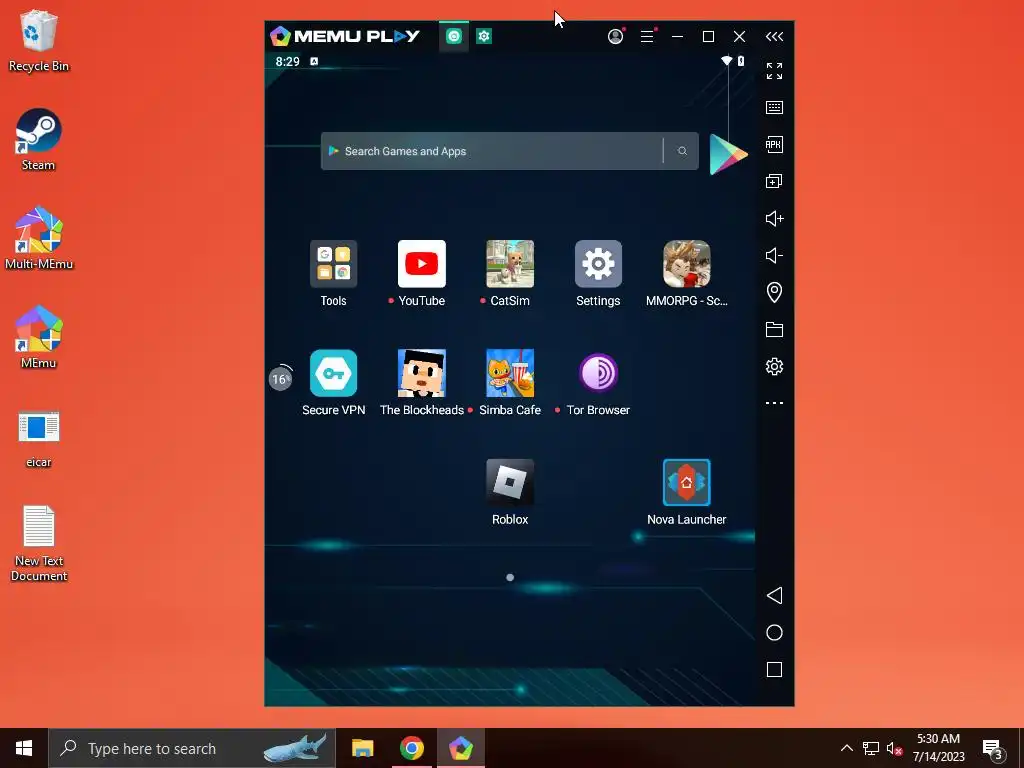Screen dimensions: 1024x768
Task: Select the New Text Document file
Action: pyautogui.click(x=39, y=543)
